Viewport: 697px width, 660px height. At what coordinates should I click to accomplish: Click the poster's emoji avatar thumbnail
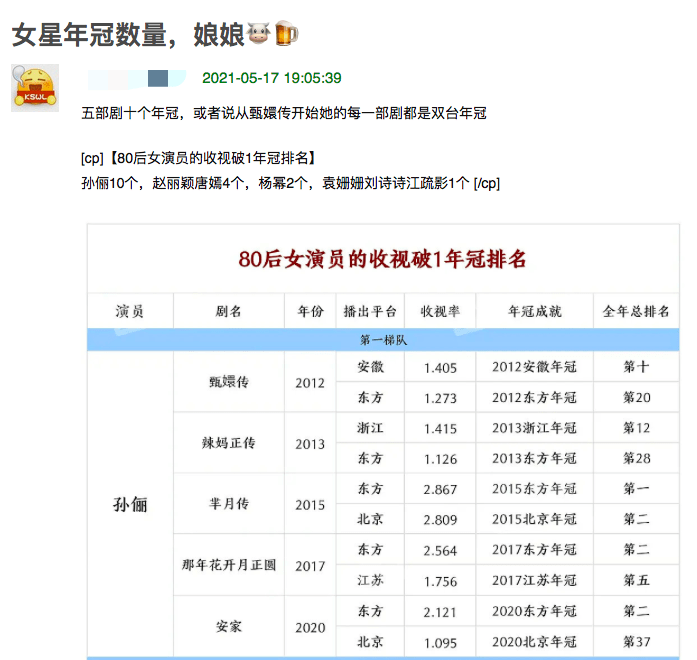[x=35, y=88]
